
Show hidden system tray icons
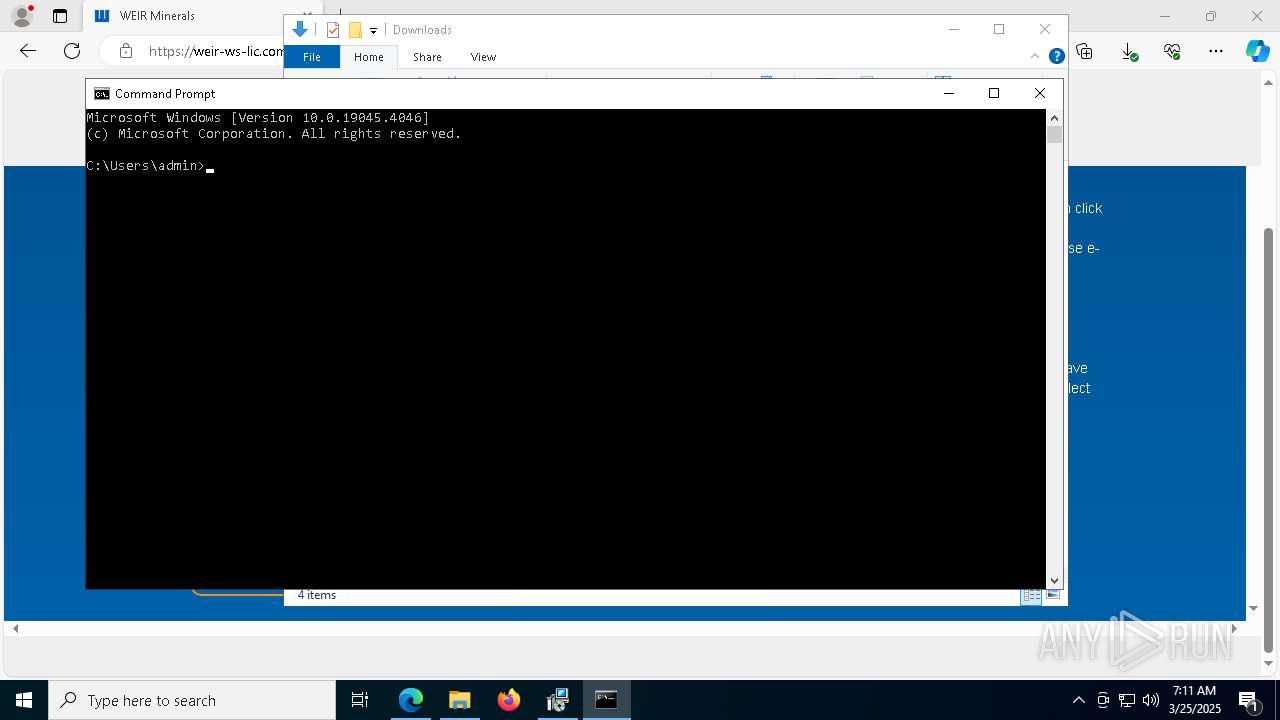pyautogui.click(x=1078, y=700)
